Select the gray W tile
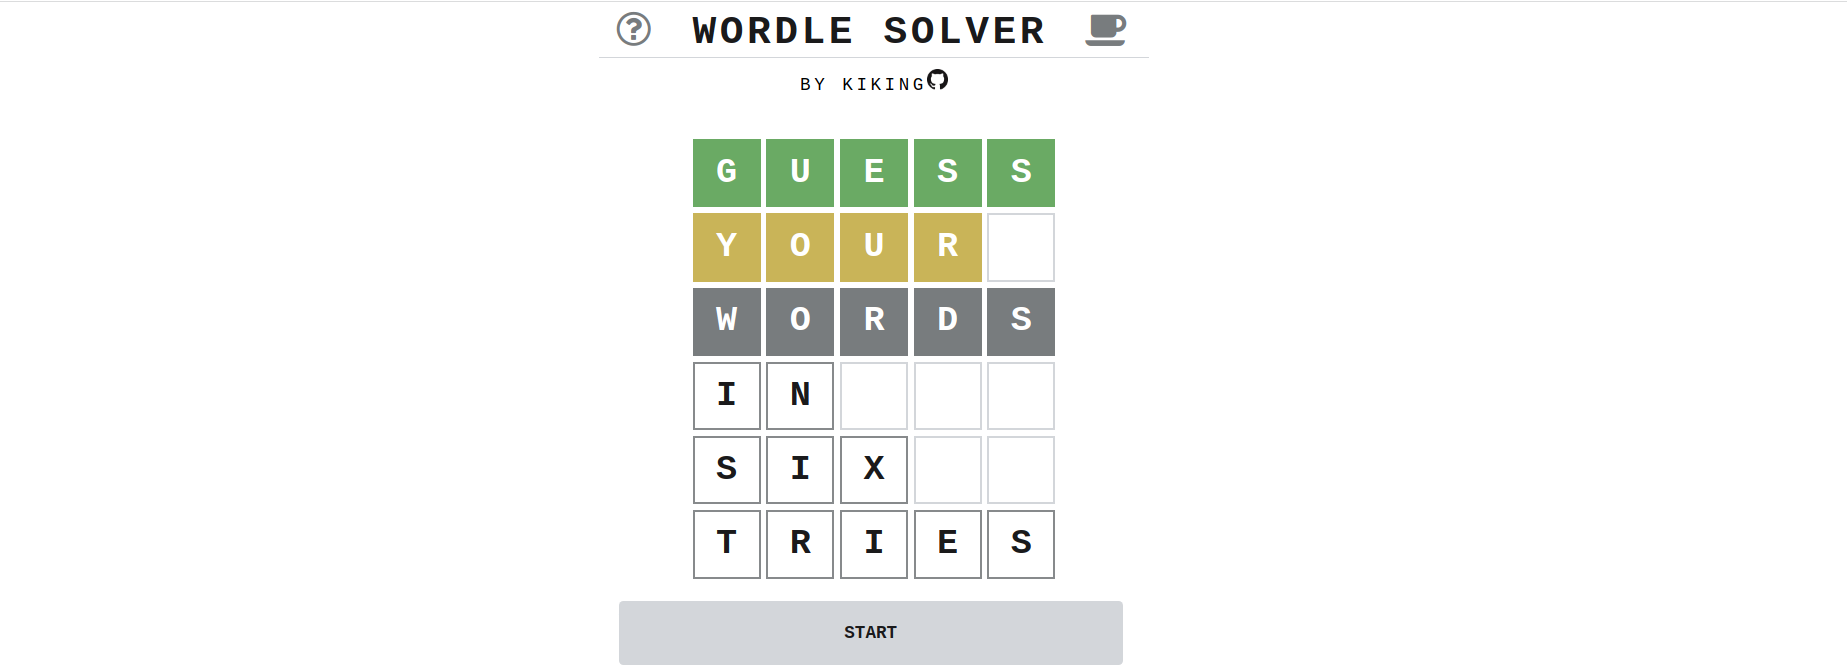 click(727, 321)
